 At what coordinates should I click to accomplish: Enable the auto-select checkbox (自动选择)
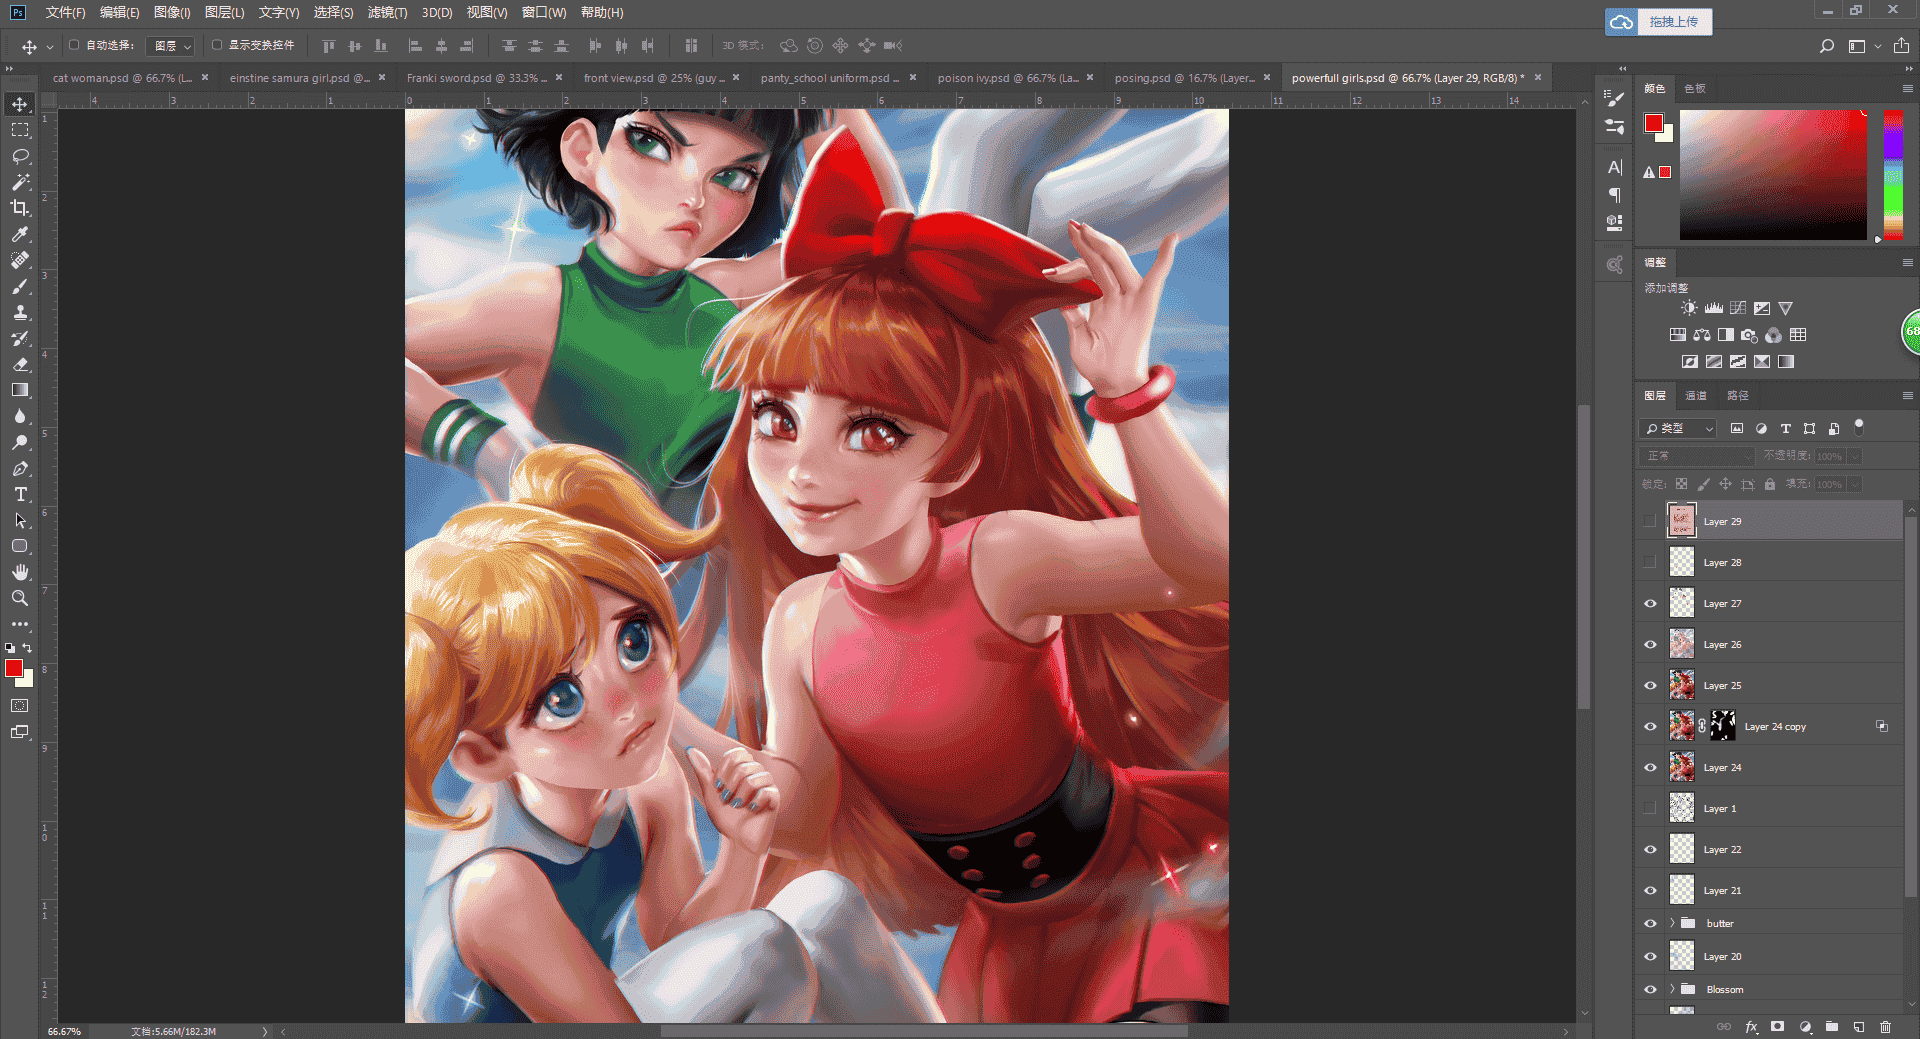tap(74, 45)
